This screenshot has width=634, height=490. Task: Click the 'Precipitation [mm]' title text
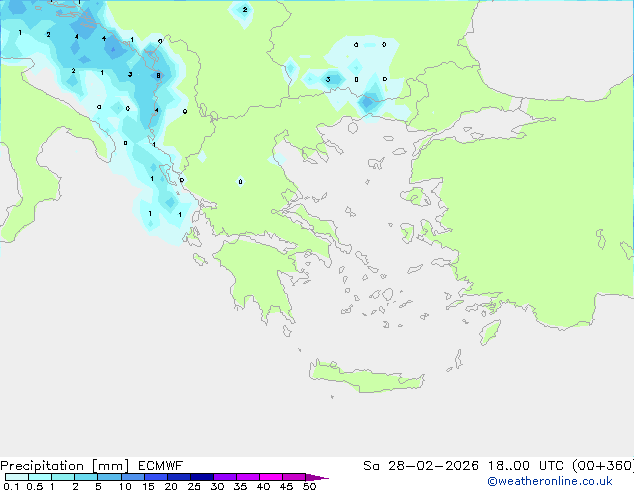65,466
